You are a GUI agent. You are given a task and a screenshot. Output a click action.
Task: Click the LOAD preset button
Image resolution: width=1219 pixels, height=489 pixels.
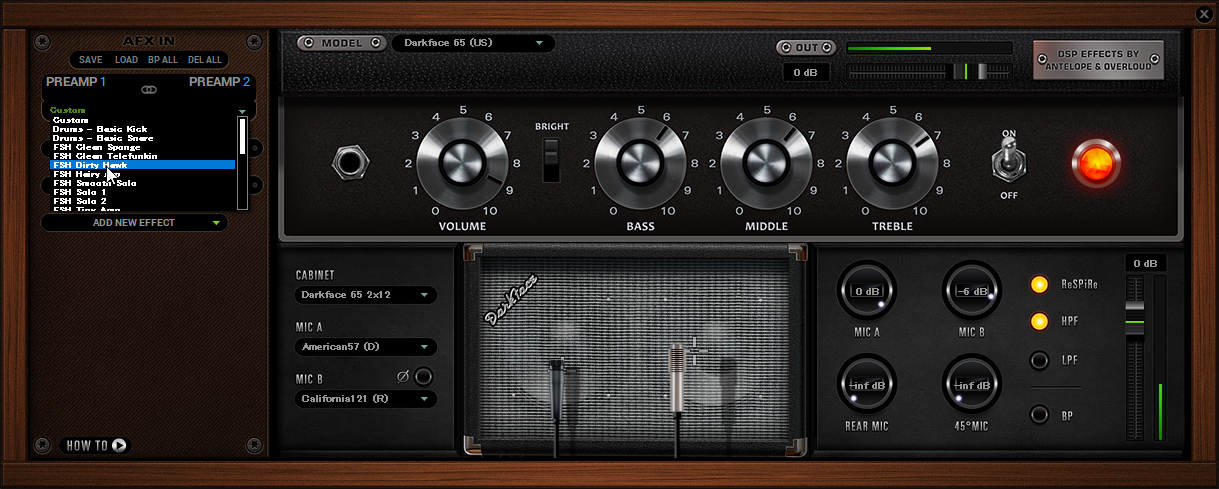126,60
